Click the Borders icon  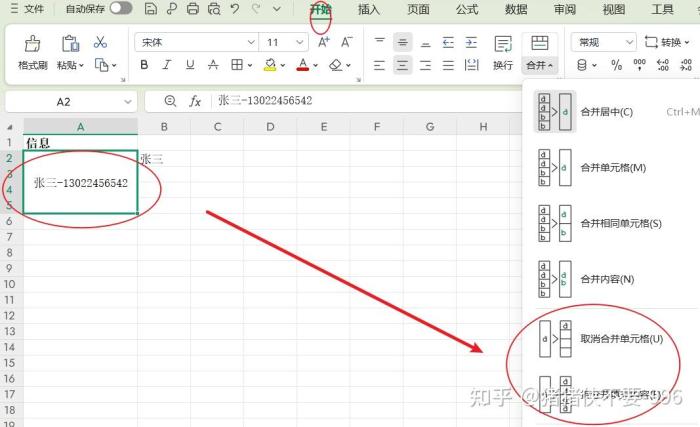[x=237, y=65]
